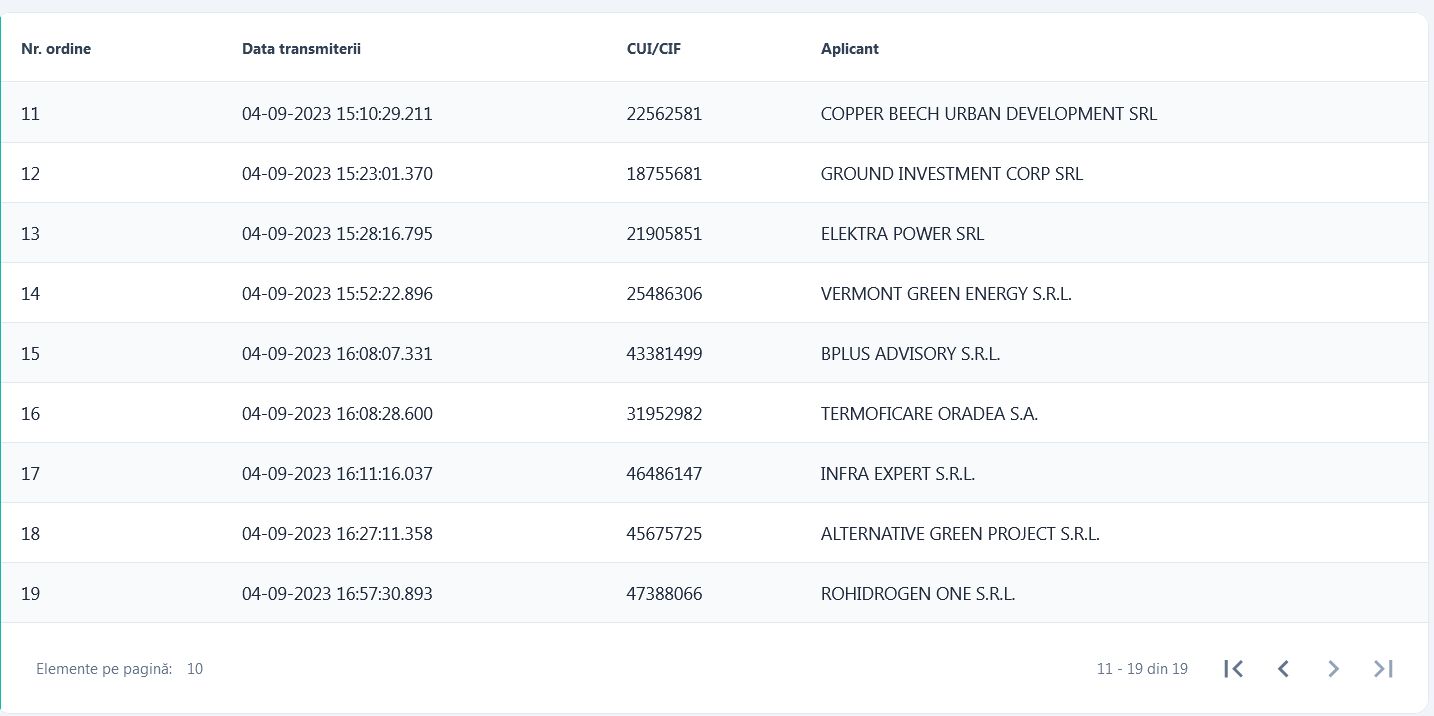Select the VERMONT GREEN ENERGY S.R.L. row
The image size is (1434, 716).
946,294
